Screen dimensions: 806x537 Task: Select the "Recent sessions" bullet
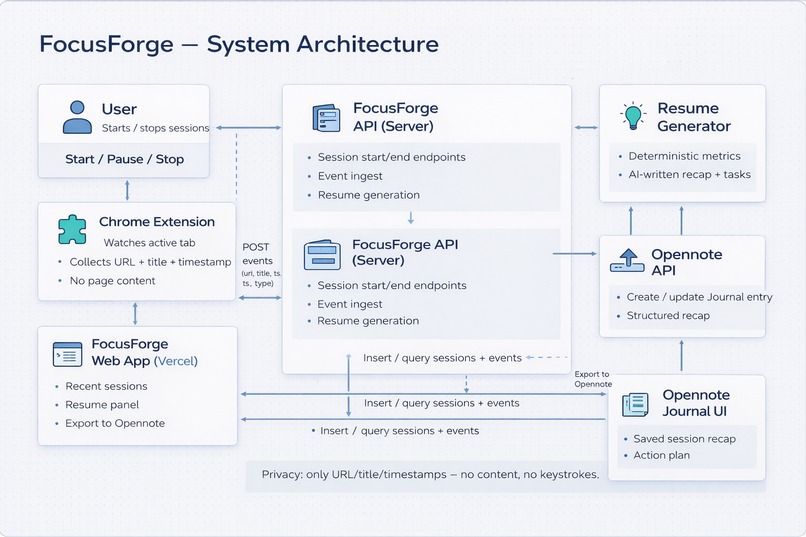pos(106,386)
